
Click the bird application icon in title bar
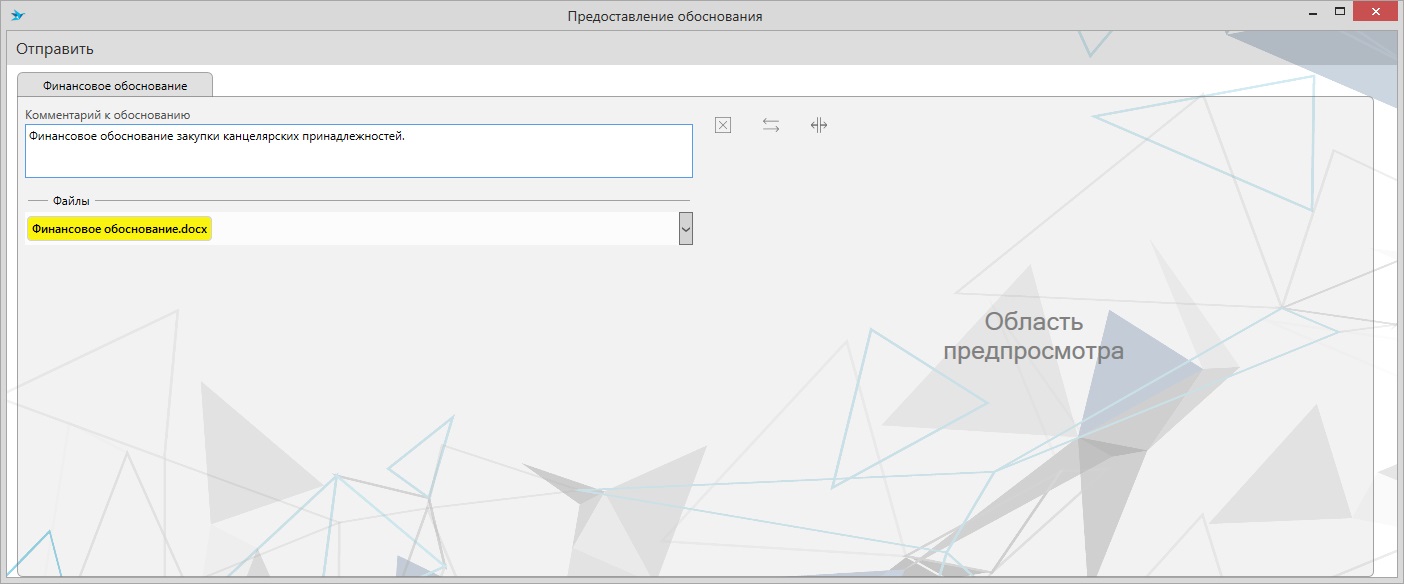(17, 15)
